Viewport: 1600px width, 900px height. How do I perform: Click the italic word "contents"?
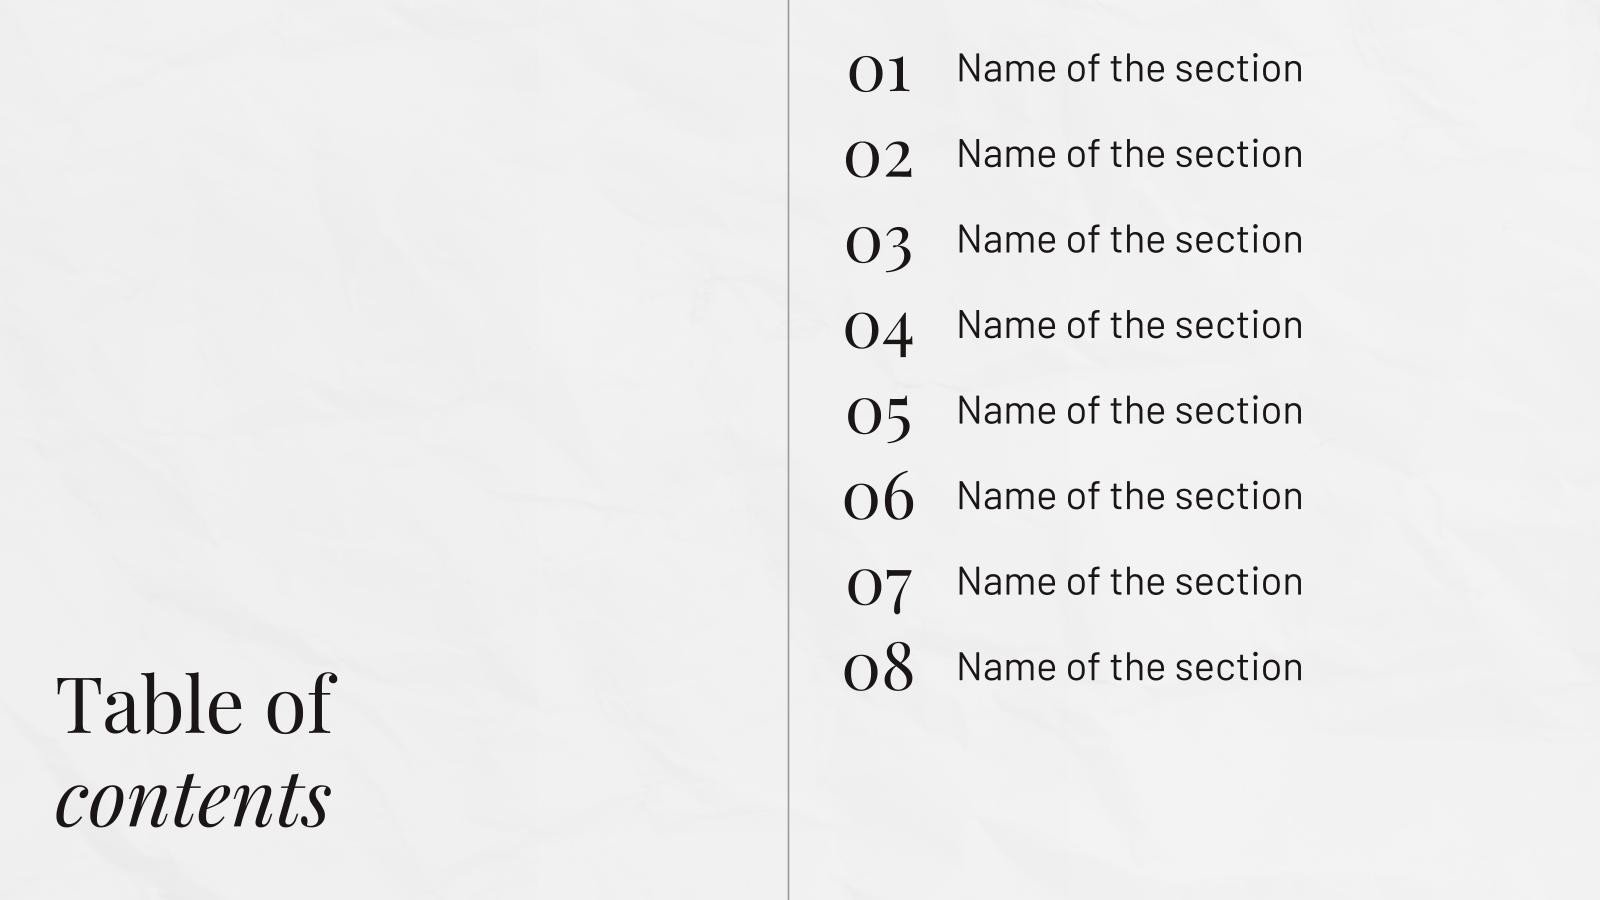click(x=193, y=800)
